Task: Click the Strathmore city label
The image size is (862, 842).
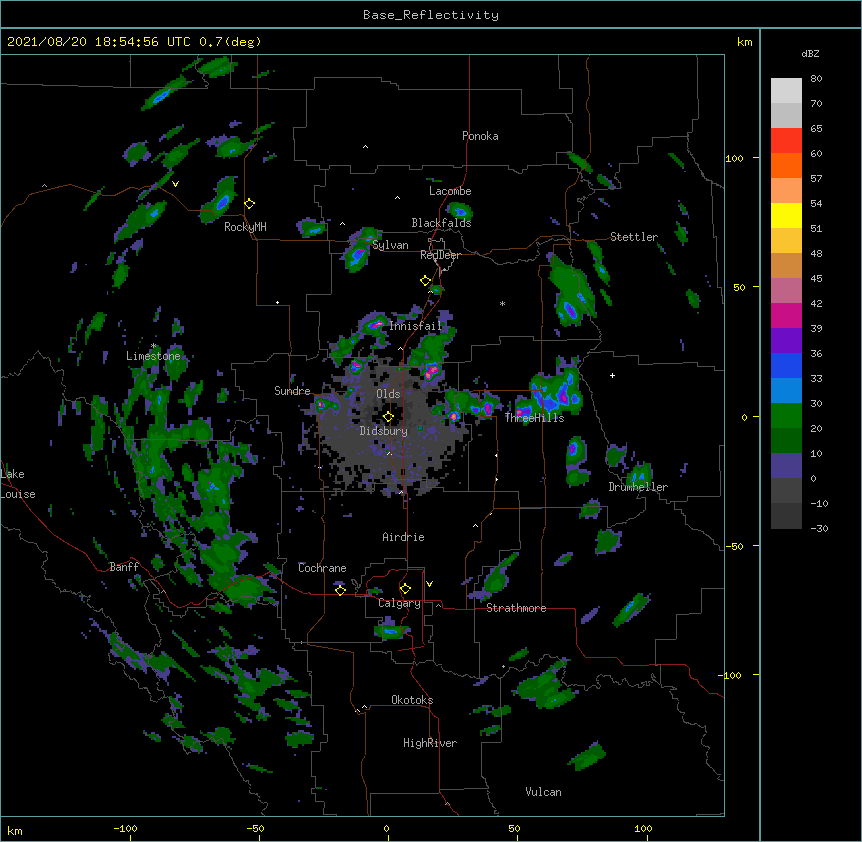Action: pos(516,608)
